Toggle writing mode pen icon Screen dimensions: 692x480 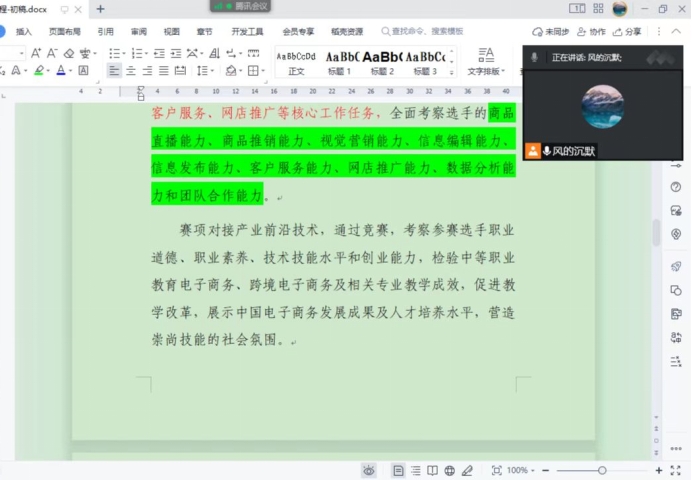pyautogui.click(x=467, y=471)
